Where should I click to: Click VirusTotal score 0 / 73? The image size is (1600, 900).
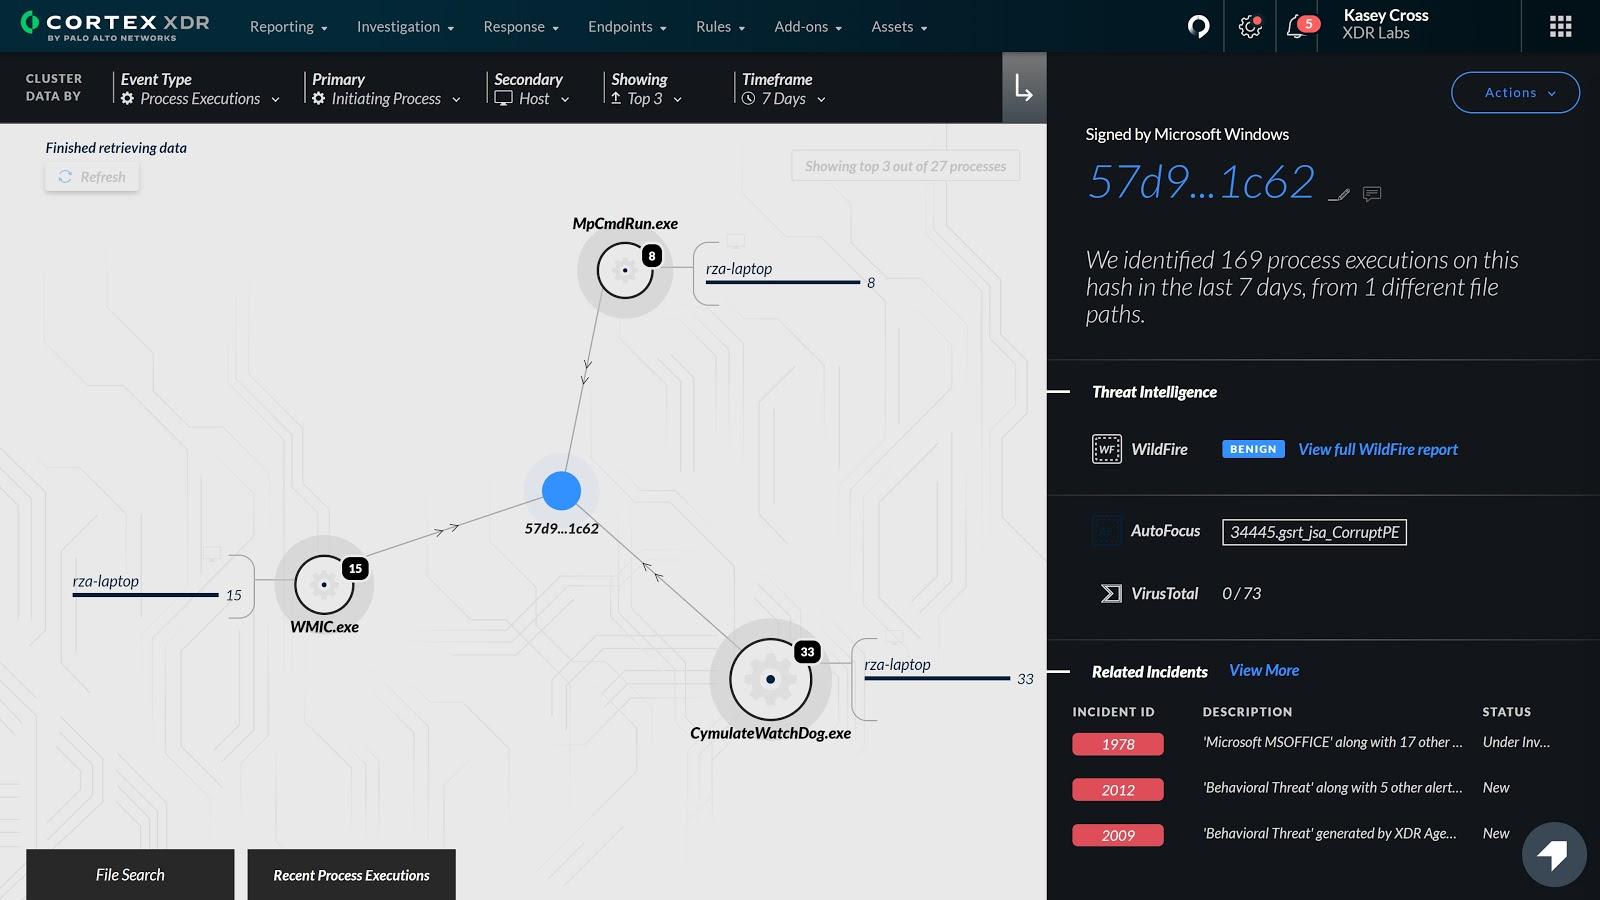pos(1241,594)
